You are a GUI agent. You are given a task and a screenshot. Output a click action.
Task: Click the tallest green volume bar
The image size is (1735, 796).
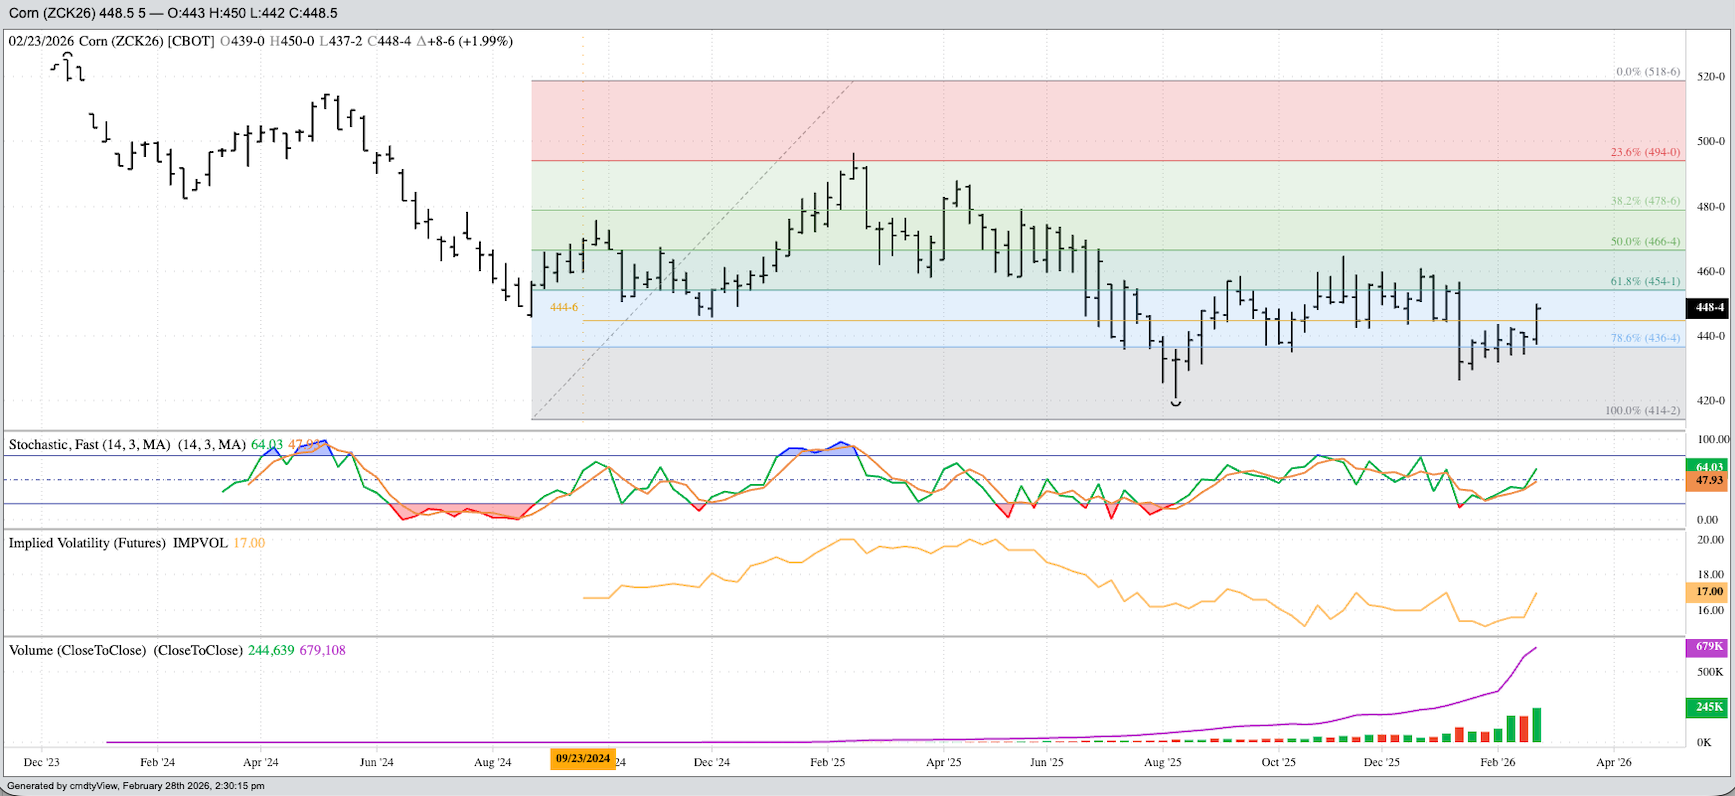[1536, 725]
